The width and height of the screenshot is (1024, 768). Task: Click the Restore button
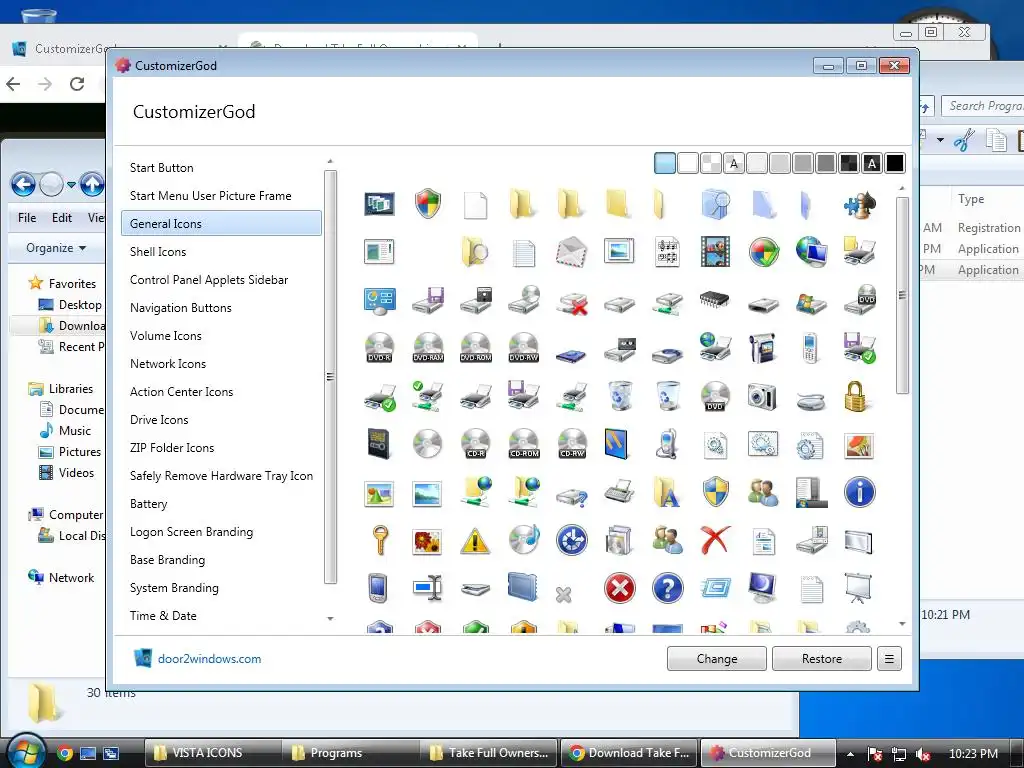tap(822, 659)
